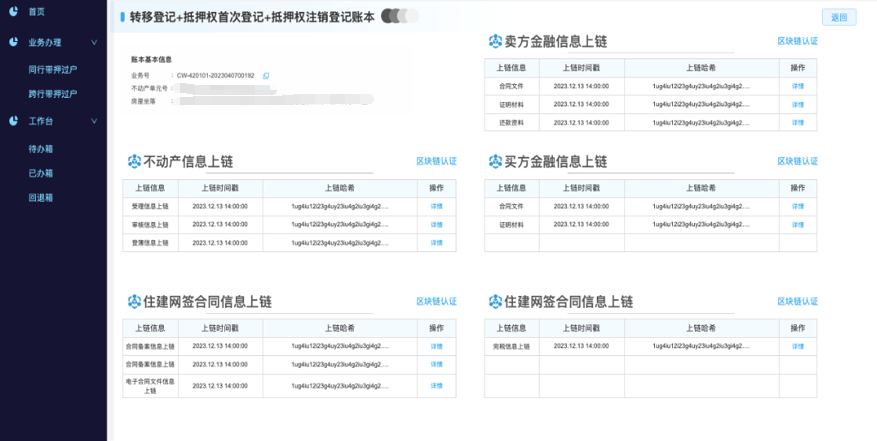The image size is (877, 441).
Task: Collapse the 业务办理 menu chevron
Action: (94, 43)
